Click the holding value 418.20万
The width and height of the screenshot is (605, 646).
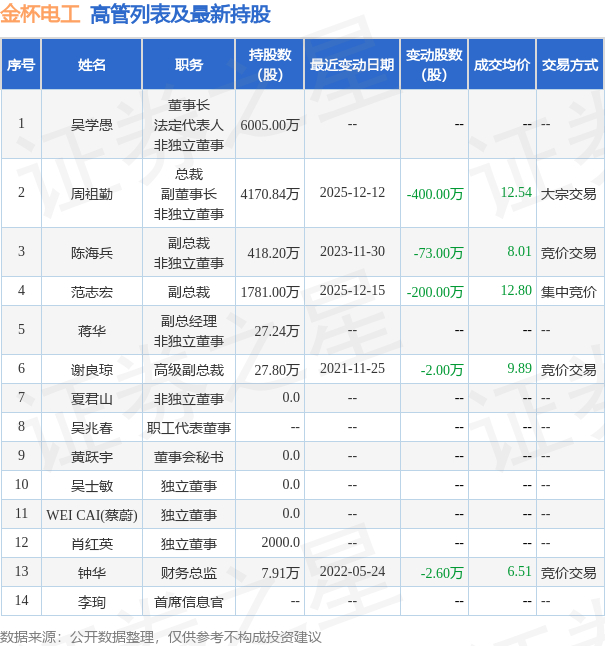[x=273, y=252]
